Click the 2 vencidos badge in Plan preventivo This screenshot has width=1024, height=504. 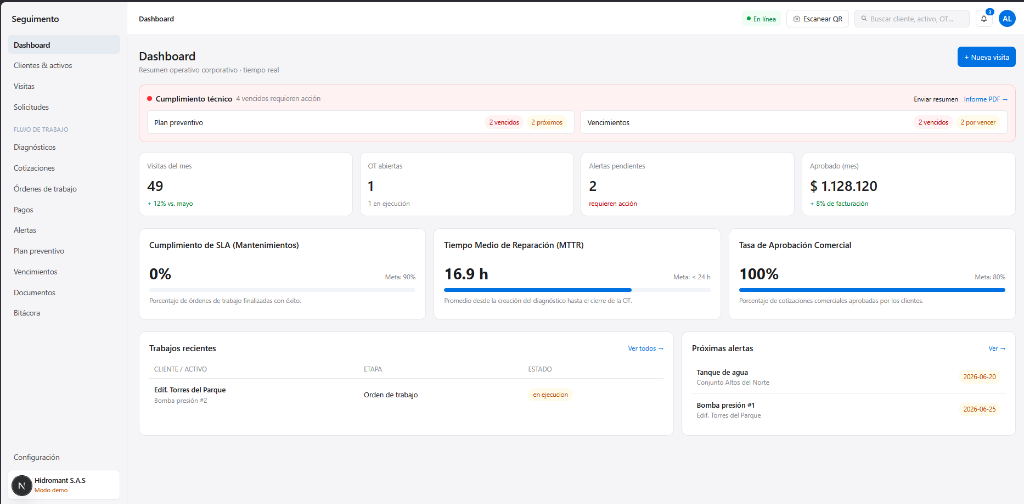pyautogui.click(x=504, y=122)
